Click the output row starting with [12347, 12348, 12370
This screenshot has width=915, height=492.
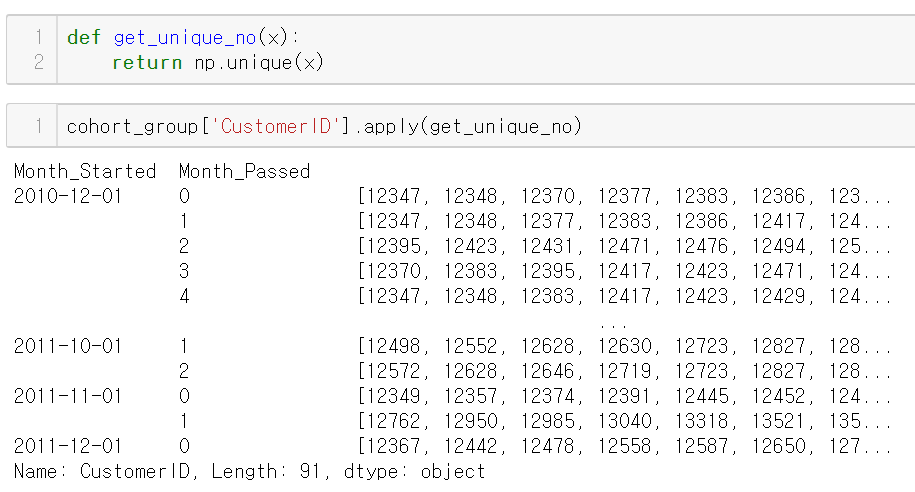624,196
